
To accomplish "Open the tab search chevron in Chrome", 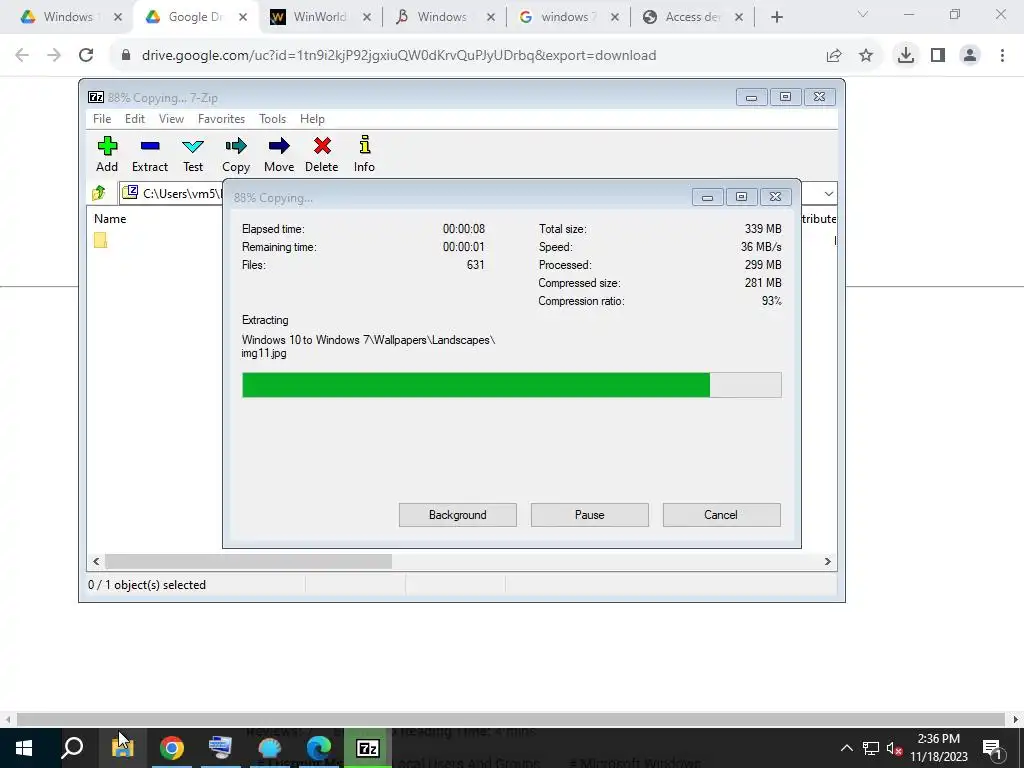I will click(x=863, y=14).
